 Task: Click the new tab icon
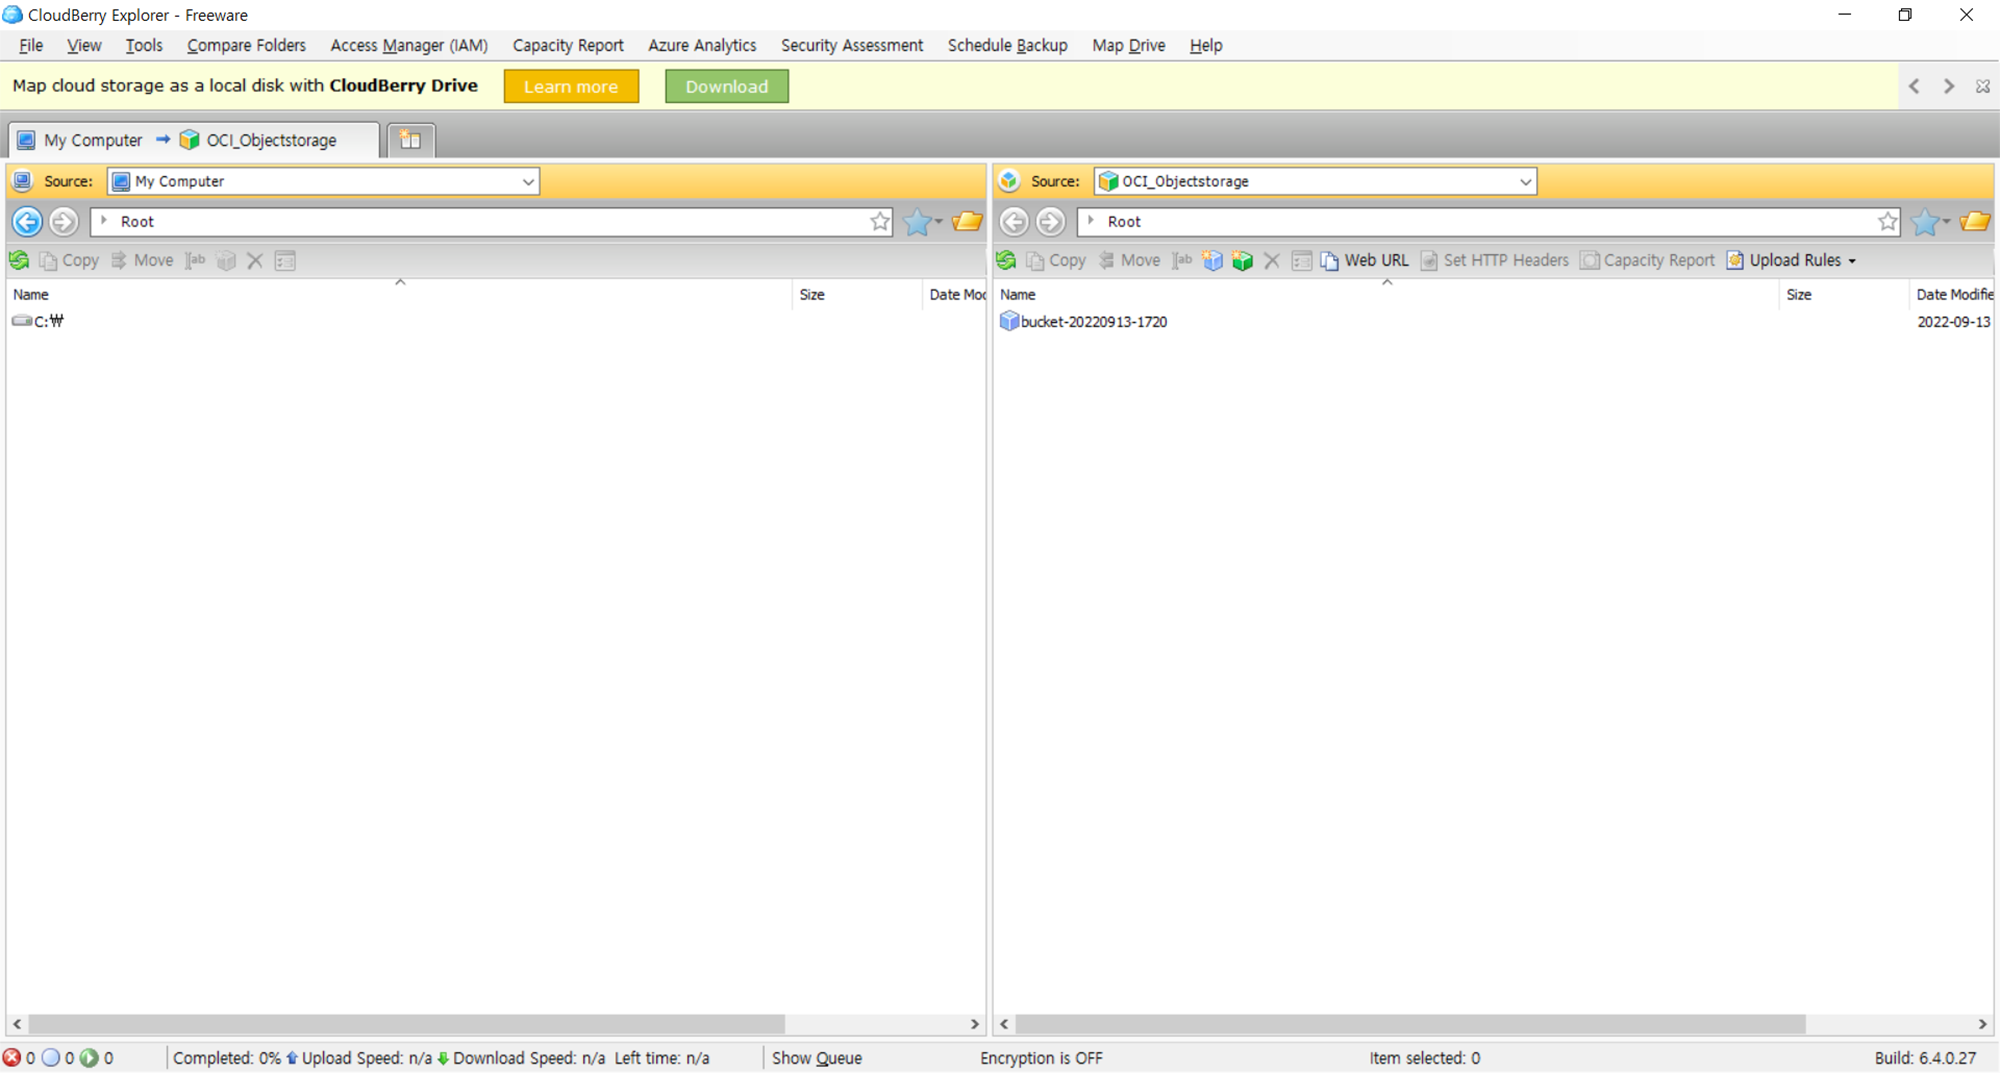pyautogui.click(x=410, y=140)
